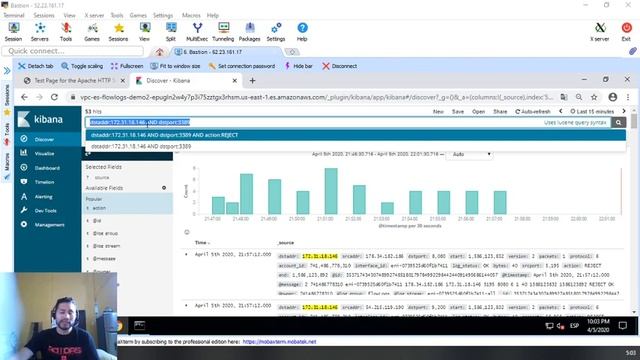Click the available fields gear settings icon

[164, 188]
